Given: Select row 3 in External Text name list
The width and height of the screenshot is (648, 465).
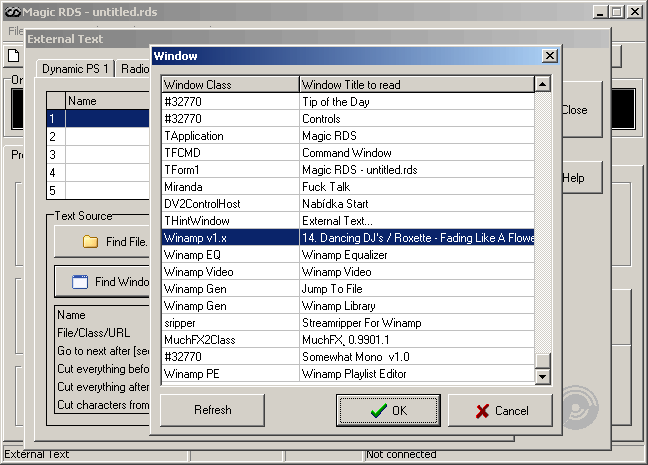Looking at the screenshot, I should 98,155.
